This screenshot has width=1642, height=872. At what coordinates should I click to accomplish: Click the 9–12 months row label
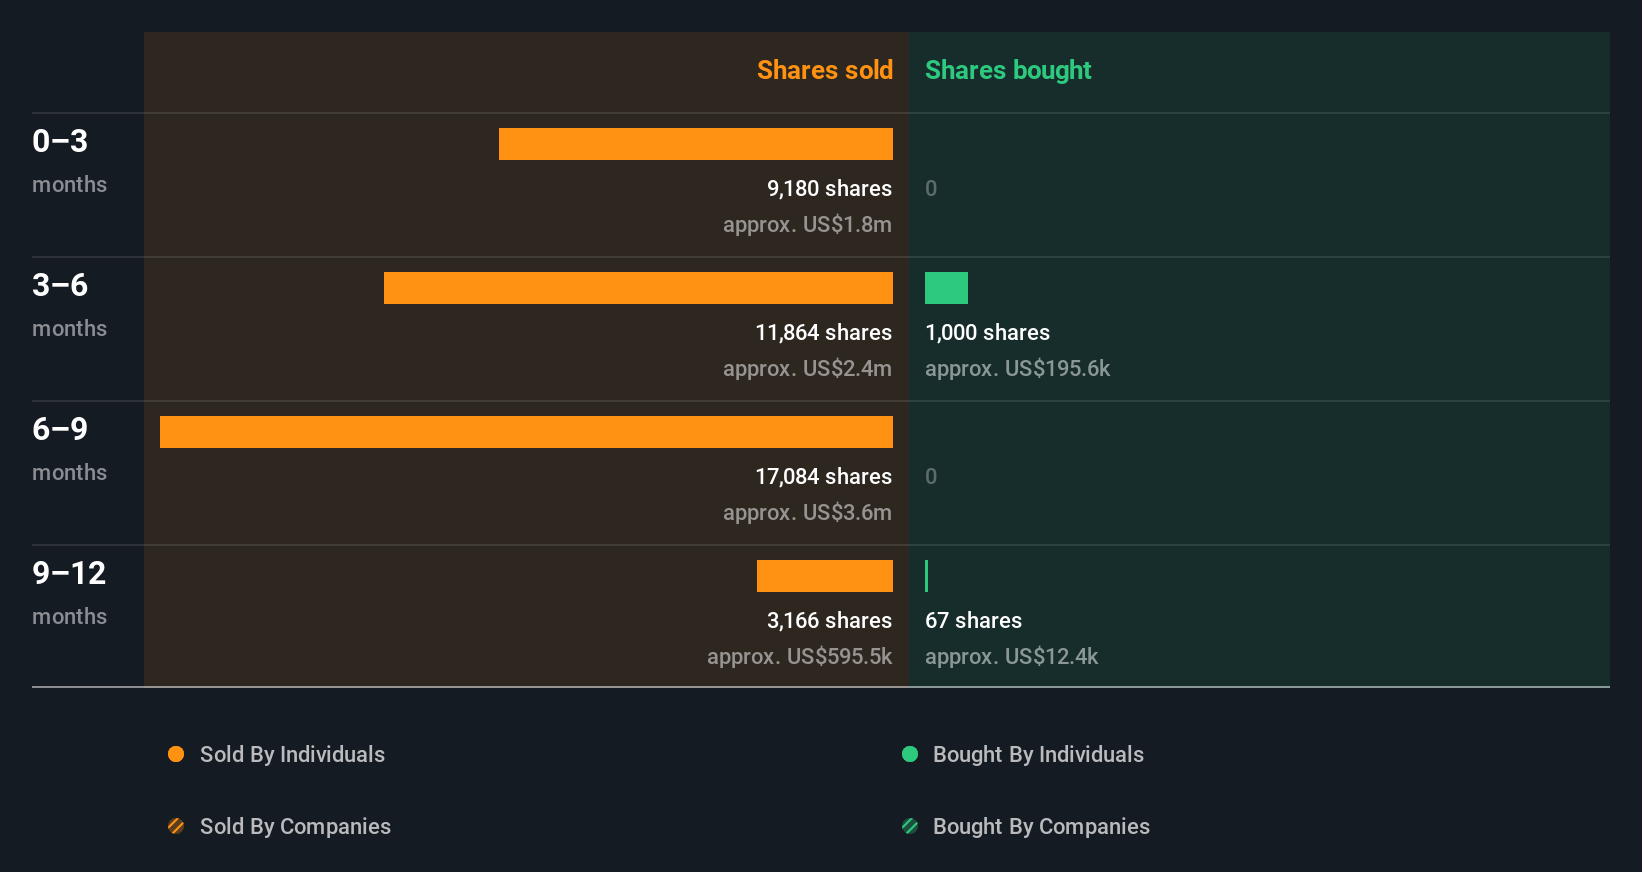[x=69, y=593]
